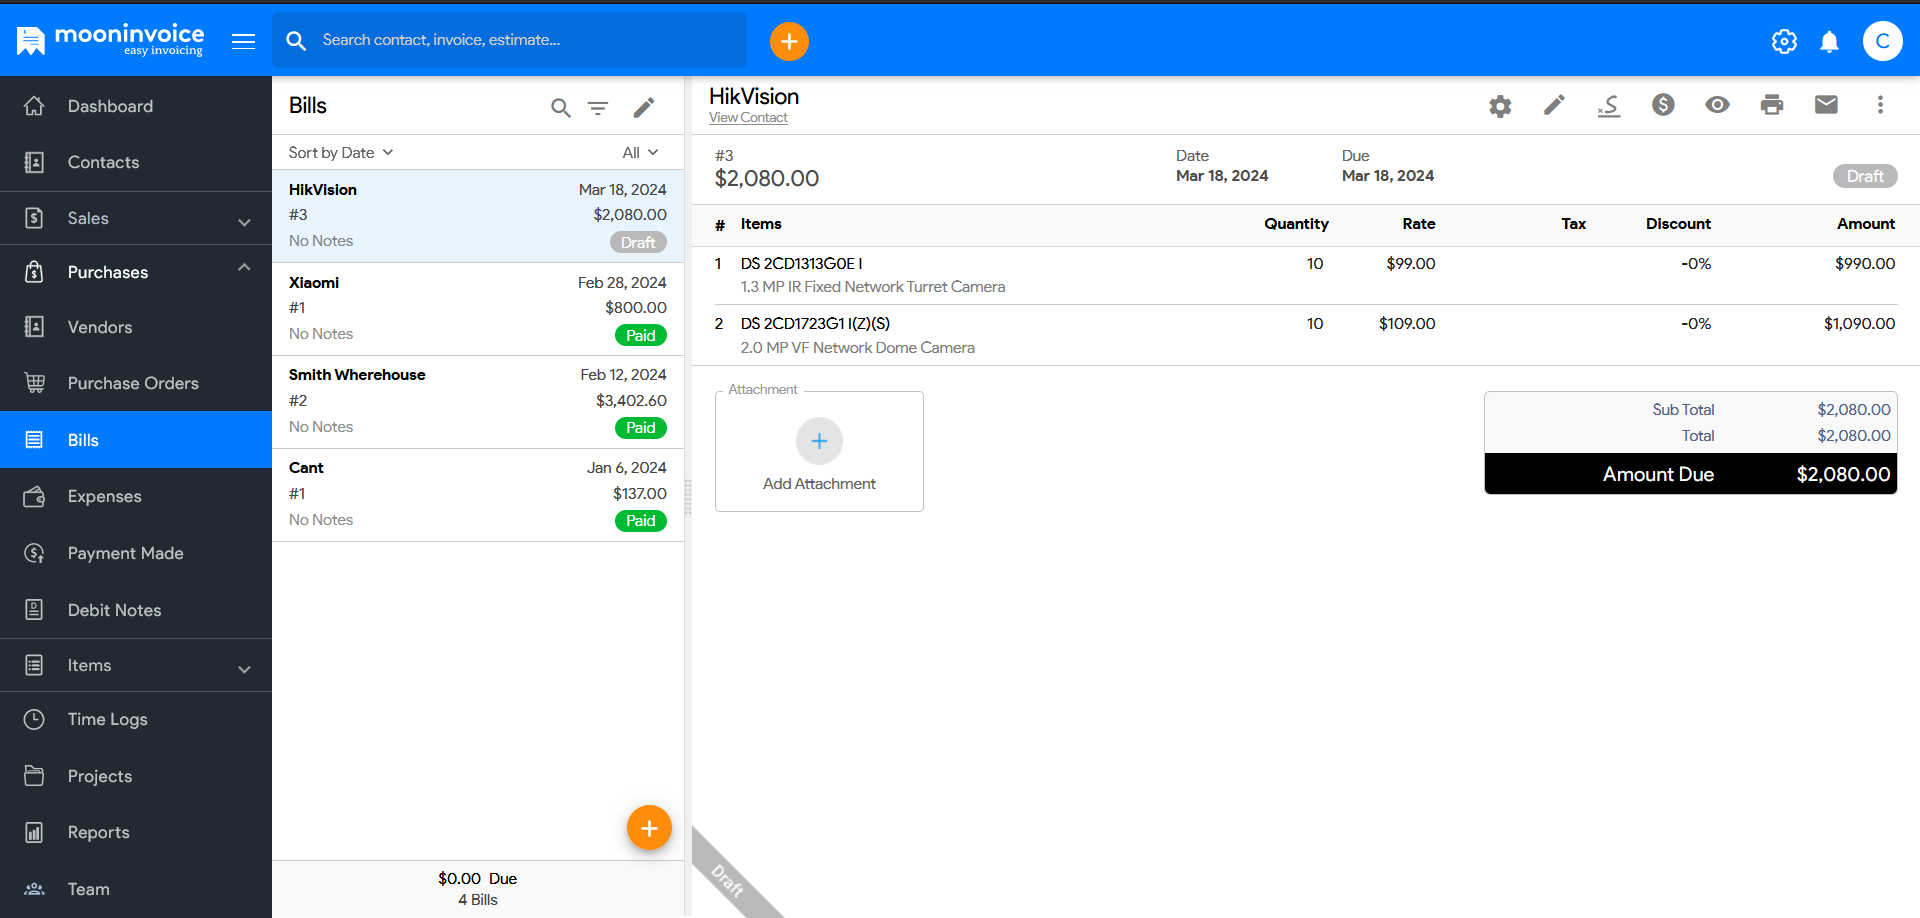Select the Cant bill
The height and width of the screenshot is (918, 1920).
478,495
